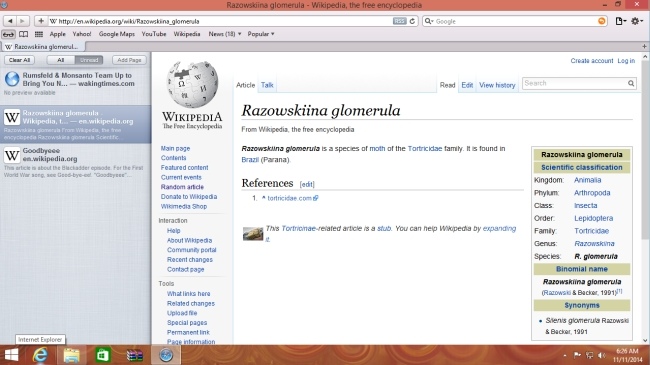The image size is (650, 365).
Task: Open the Yahoo! bookmark
Action: pos(82,34)
